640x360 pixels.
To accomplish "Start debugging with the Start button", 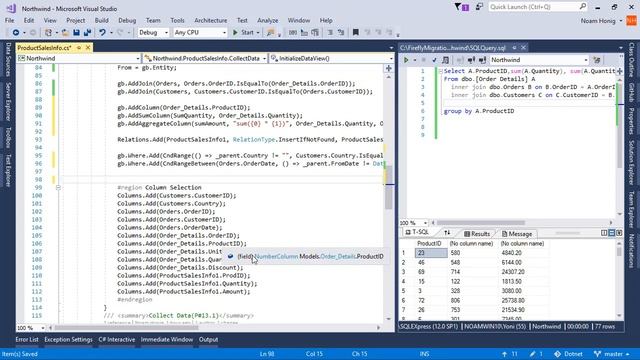I will pos(243,32).
